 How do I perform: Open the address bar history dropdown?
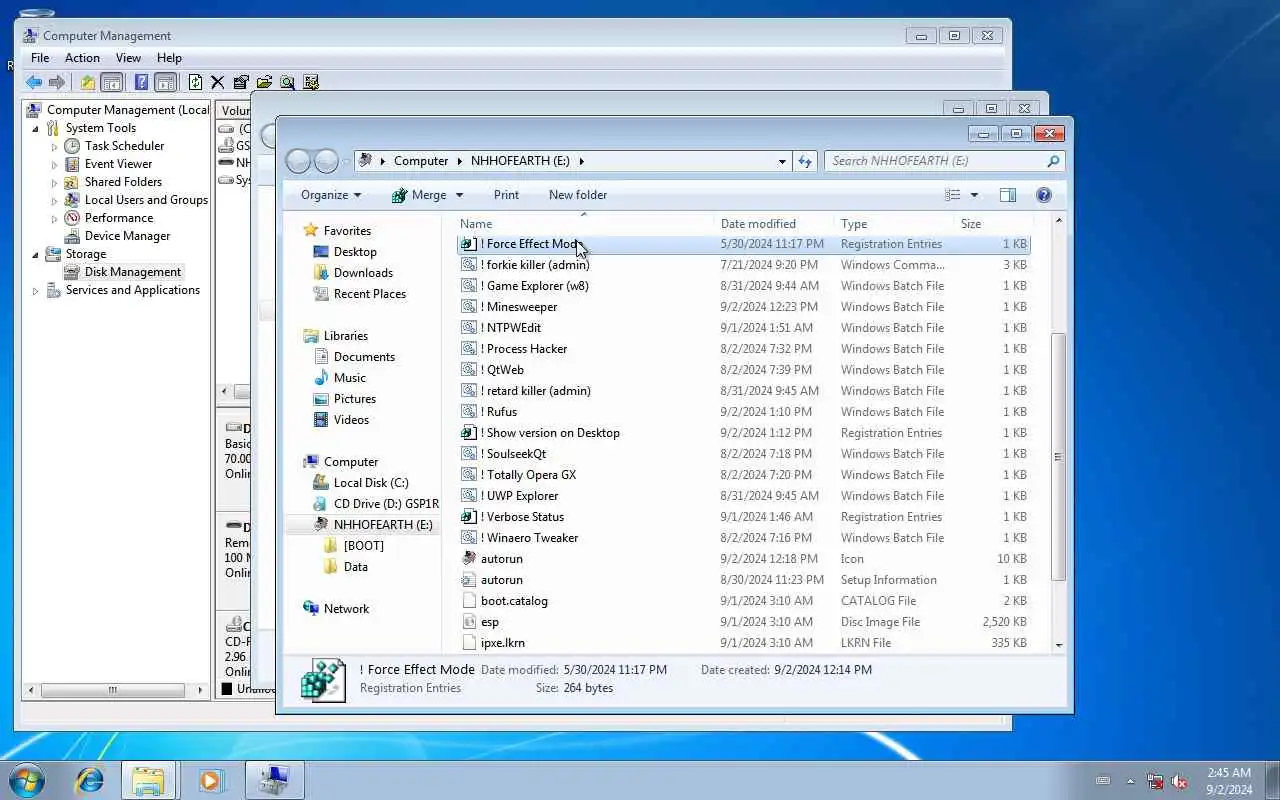point(782,161)
